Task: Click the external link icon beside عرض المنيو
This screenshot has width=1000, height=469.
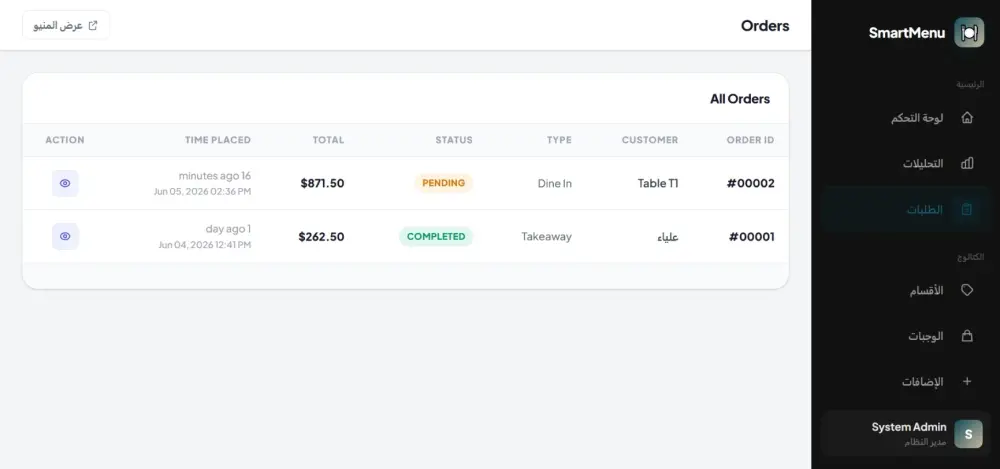Action: click(93, 26)
